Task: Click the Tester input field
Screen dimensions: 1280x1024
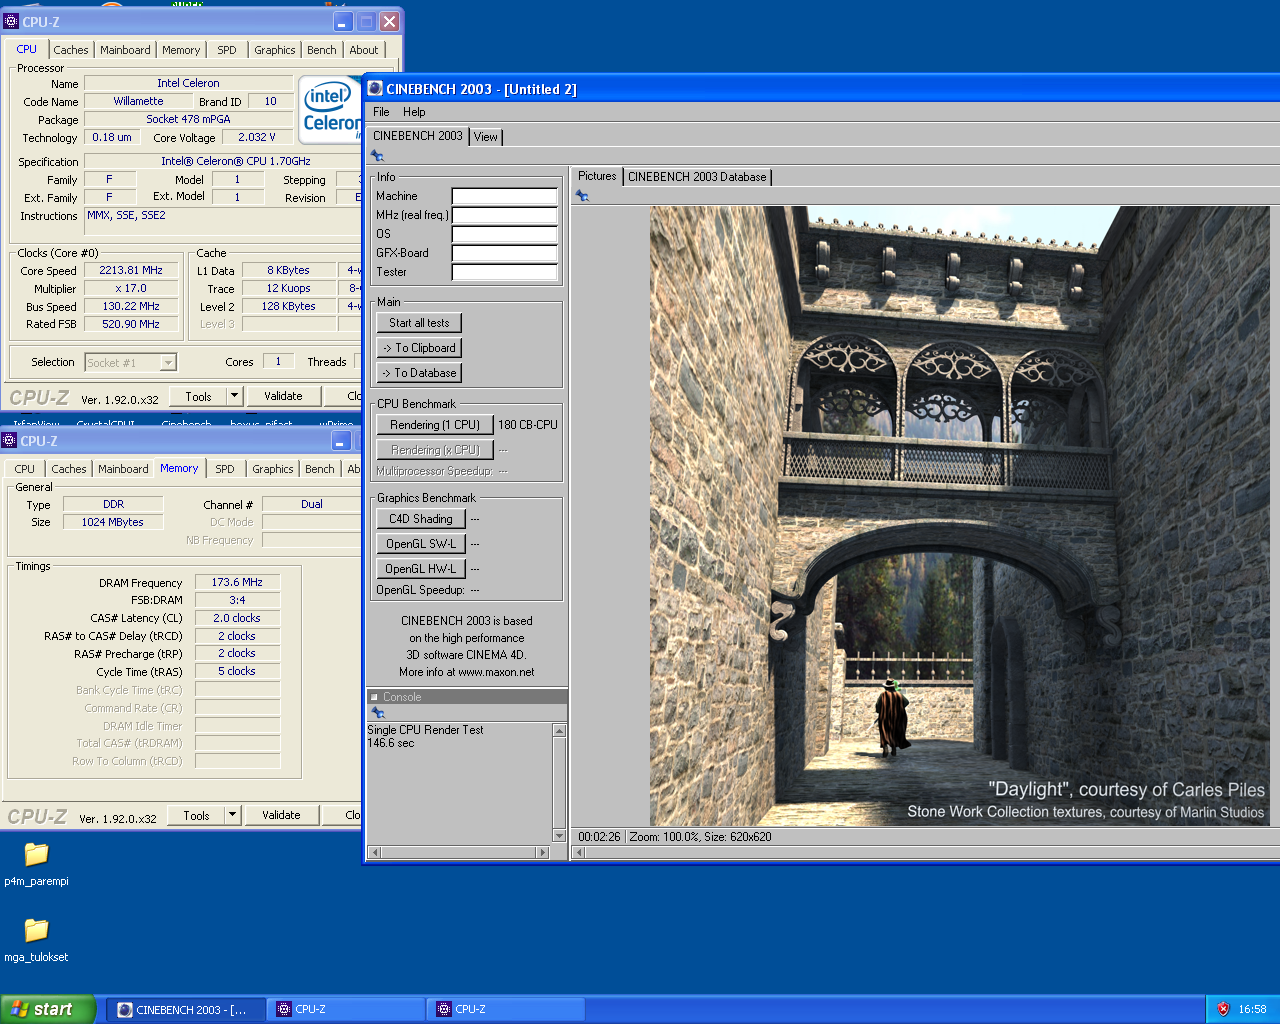Action: click(x=505, y=272)
